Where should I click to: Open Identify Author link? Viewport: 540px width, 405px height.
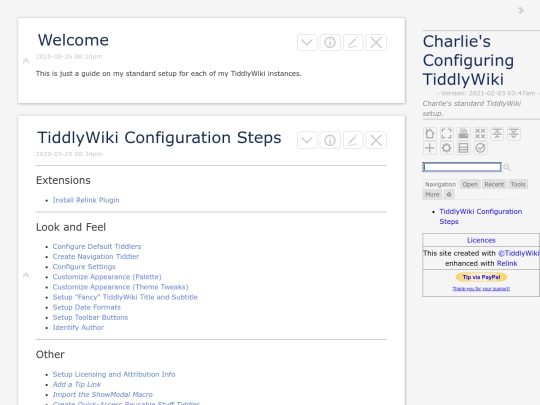point(78,328)
